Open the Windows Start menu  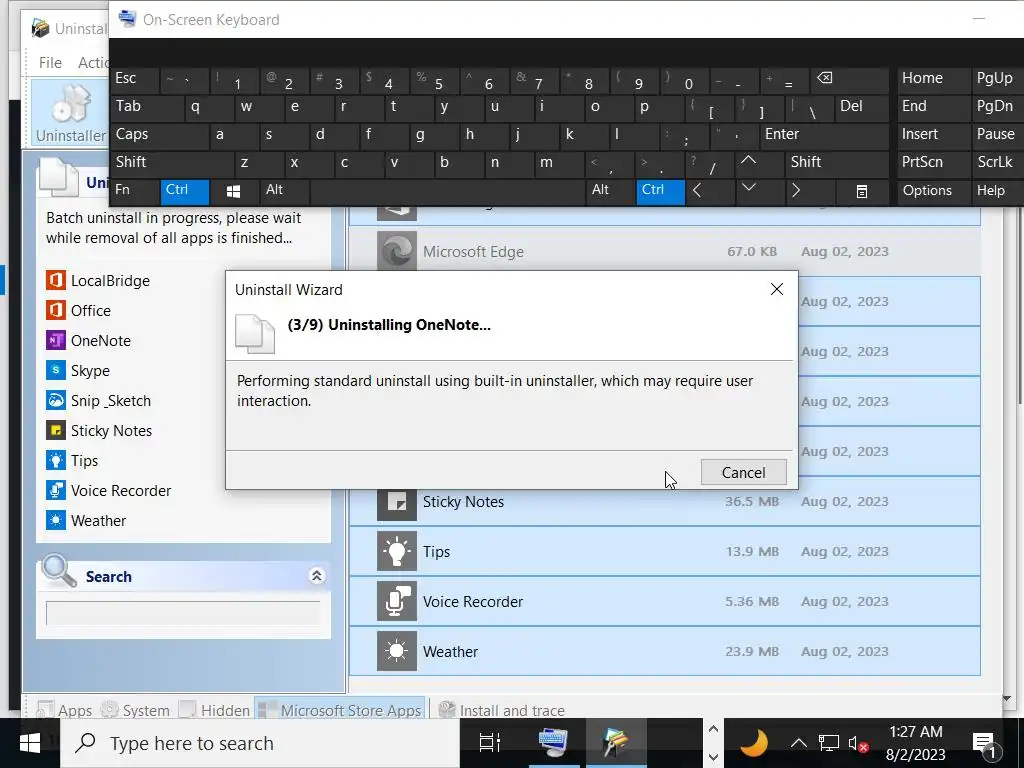click(30, 743)
